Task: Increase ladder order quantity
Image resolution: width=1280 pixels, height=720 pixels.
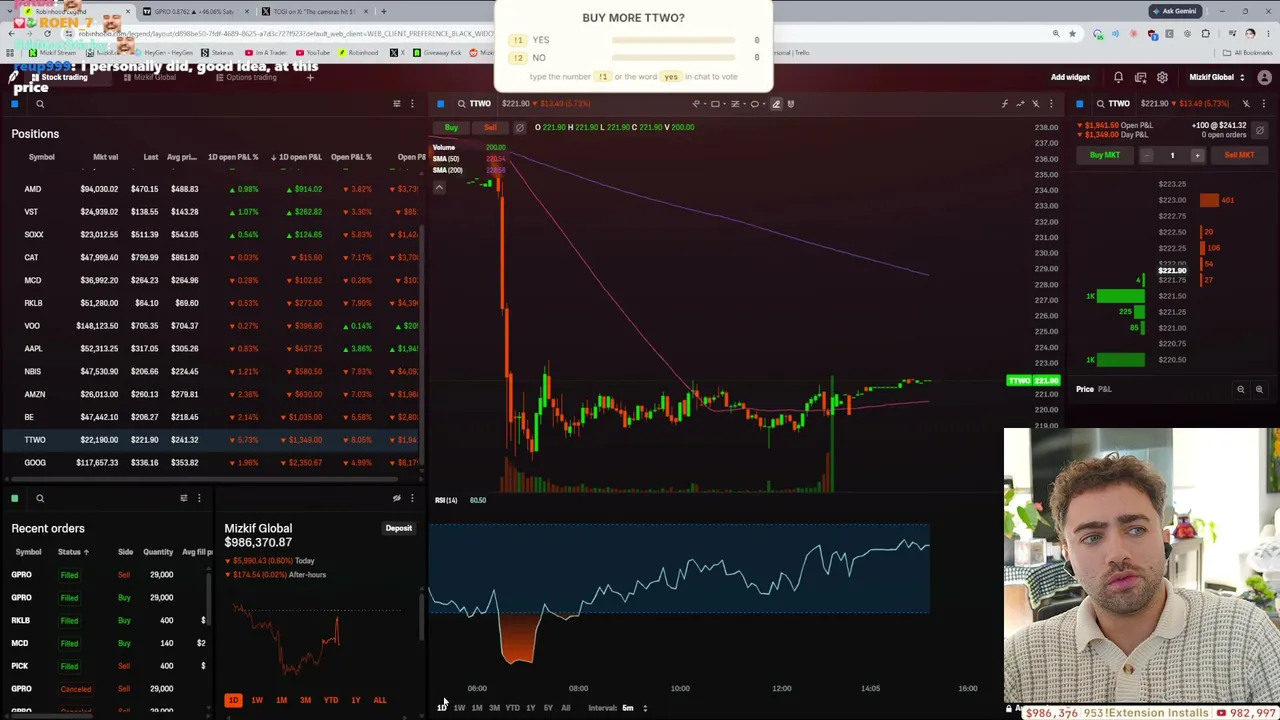Action: pyautogui.click(x=1197, y=155)
